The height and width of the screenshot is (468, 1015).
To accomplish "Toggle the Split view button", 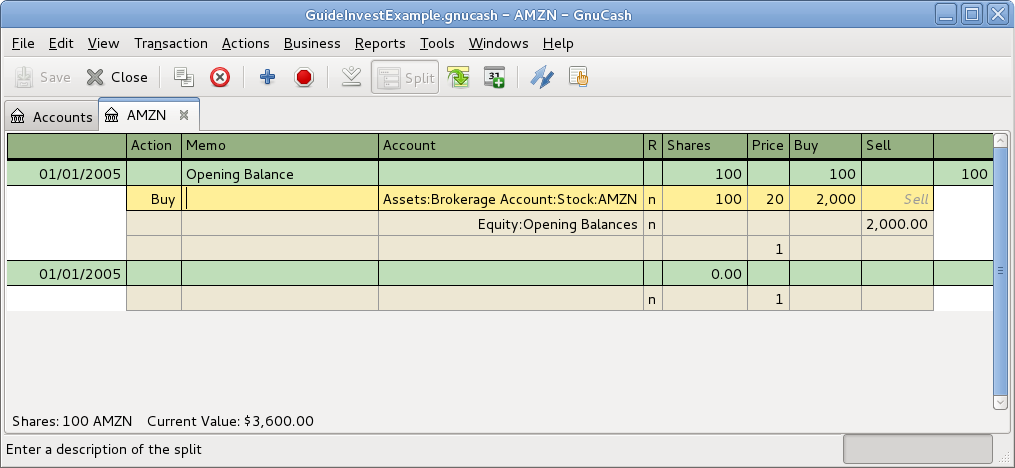I will [x=405, y=77].
